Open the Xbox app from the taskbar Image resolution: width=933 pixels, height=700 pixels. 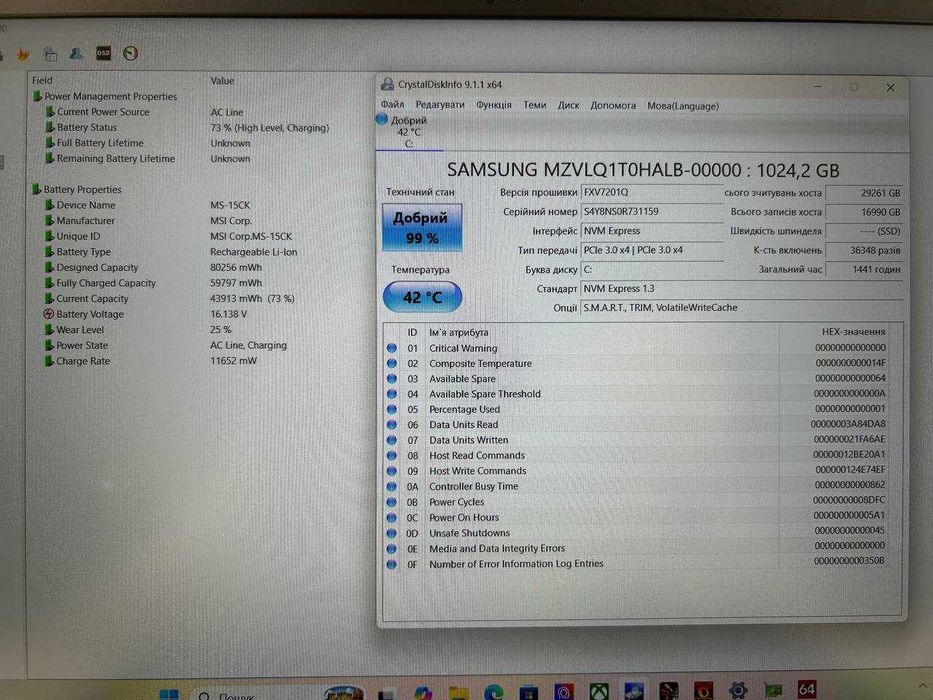click(x=599, y=691)
